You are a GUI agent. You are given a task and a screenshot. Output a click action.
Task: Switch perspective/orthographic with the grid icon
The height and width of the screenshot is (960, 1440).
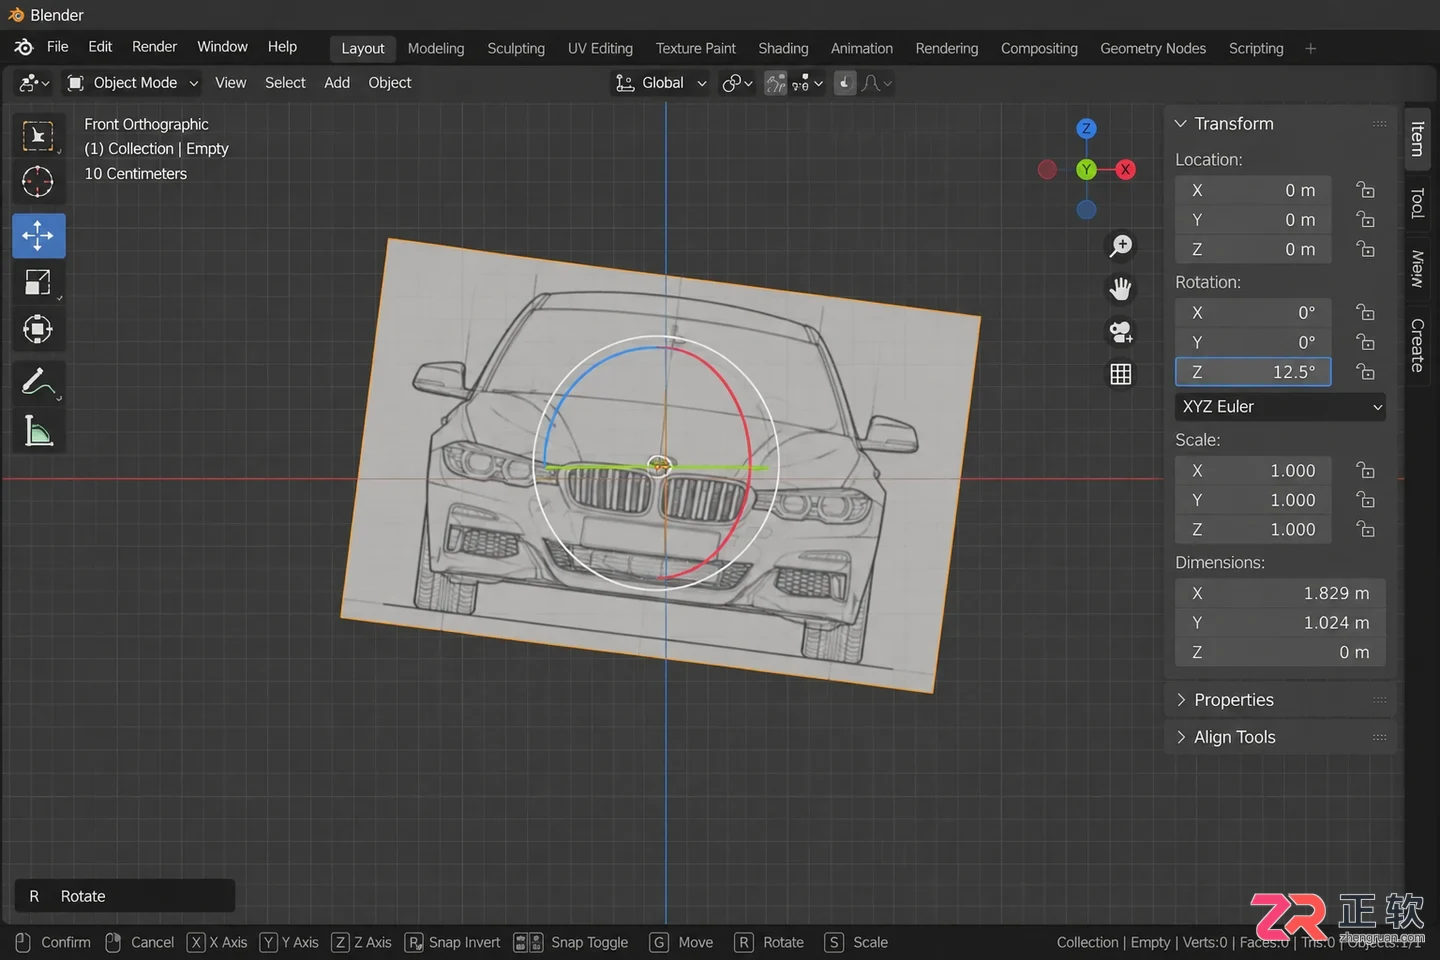[x=1121, y=374]
